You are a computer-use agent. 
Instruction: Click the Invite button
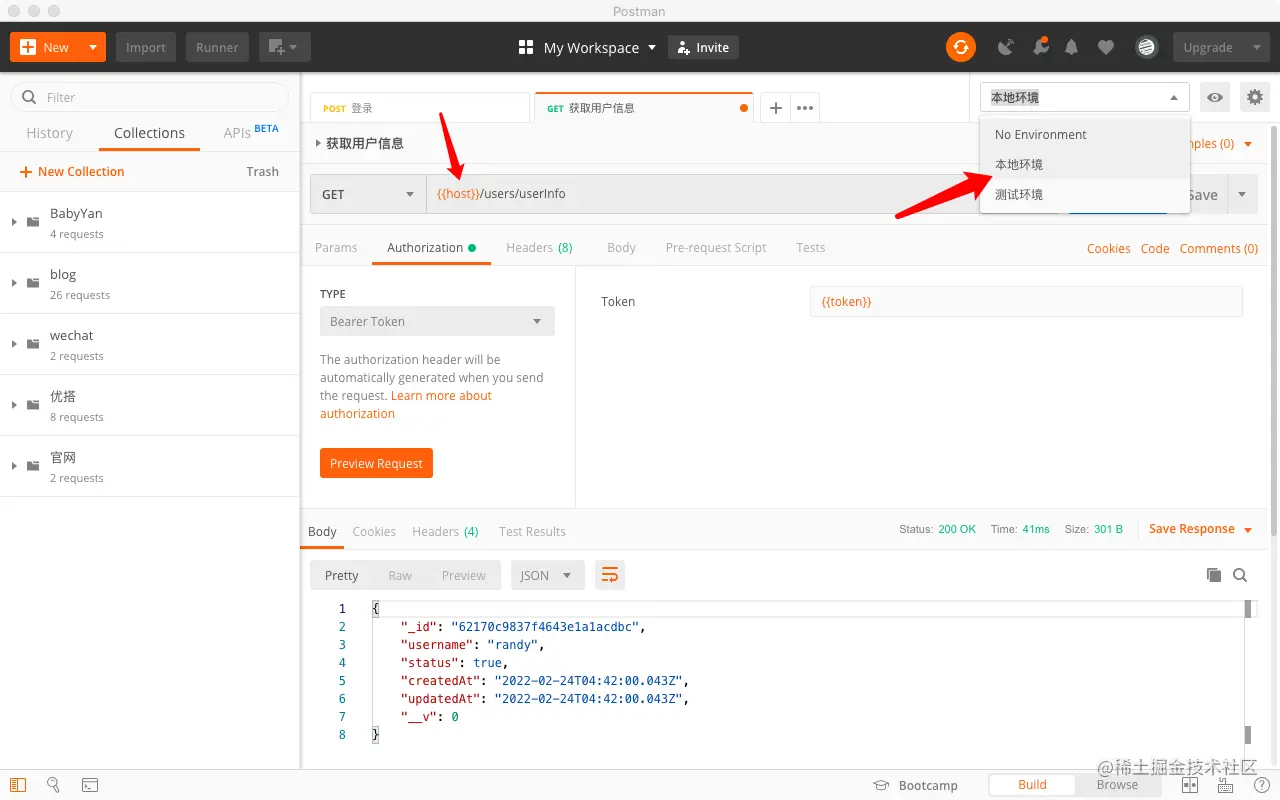tap(703, 47)
